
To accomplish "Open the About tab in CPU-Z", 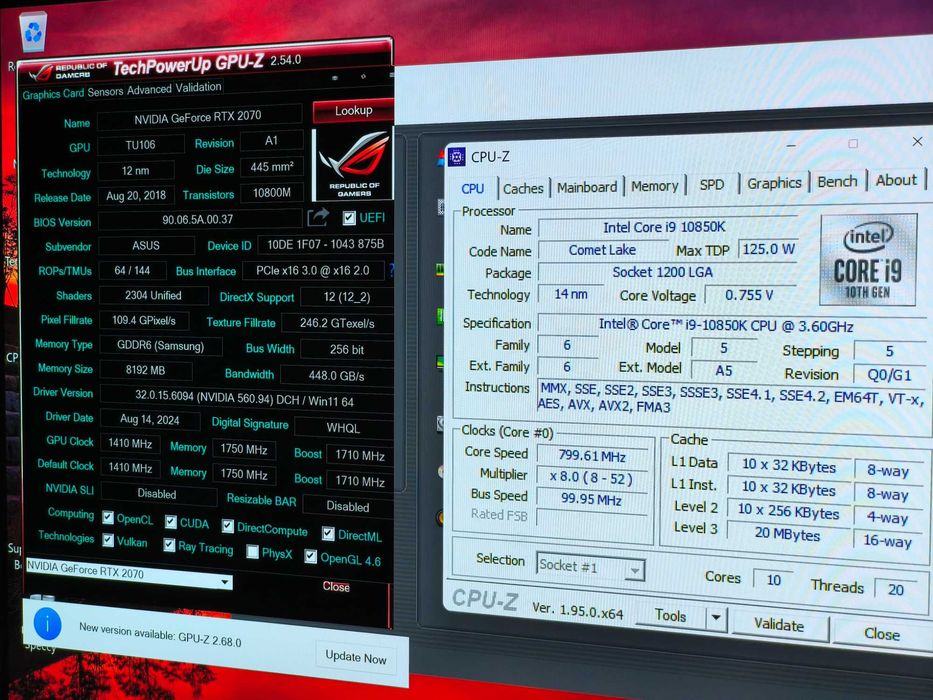I will (896, 180).
